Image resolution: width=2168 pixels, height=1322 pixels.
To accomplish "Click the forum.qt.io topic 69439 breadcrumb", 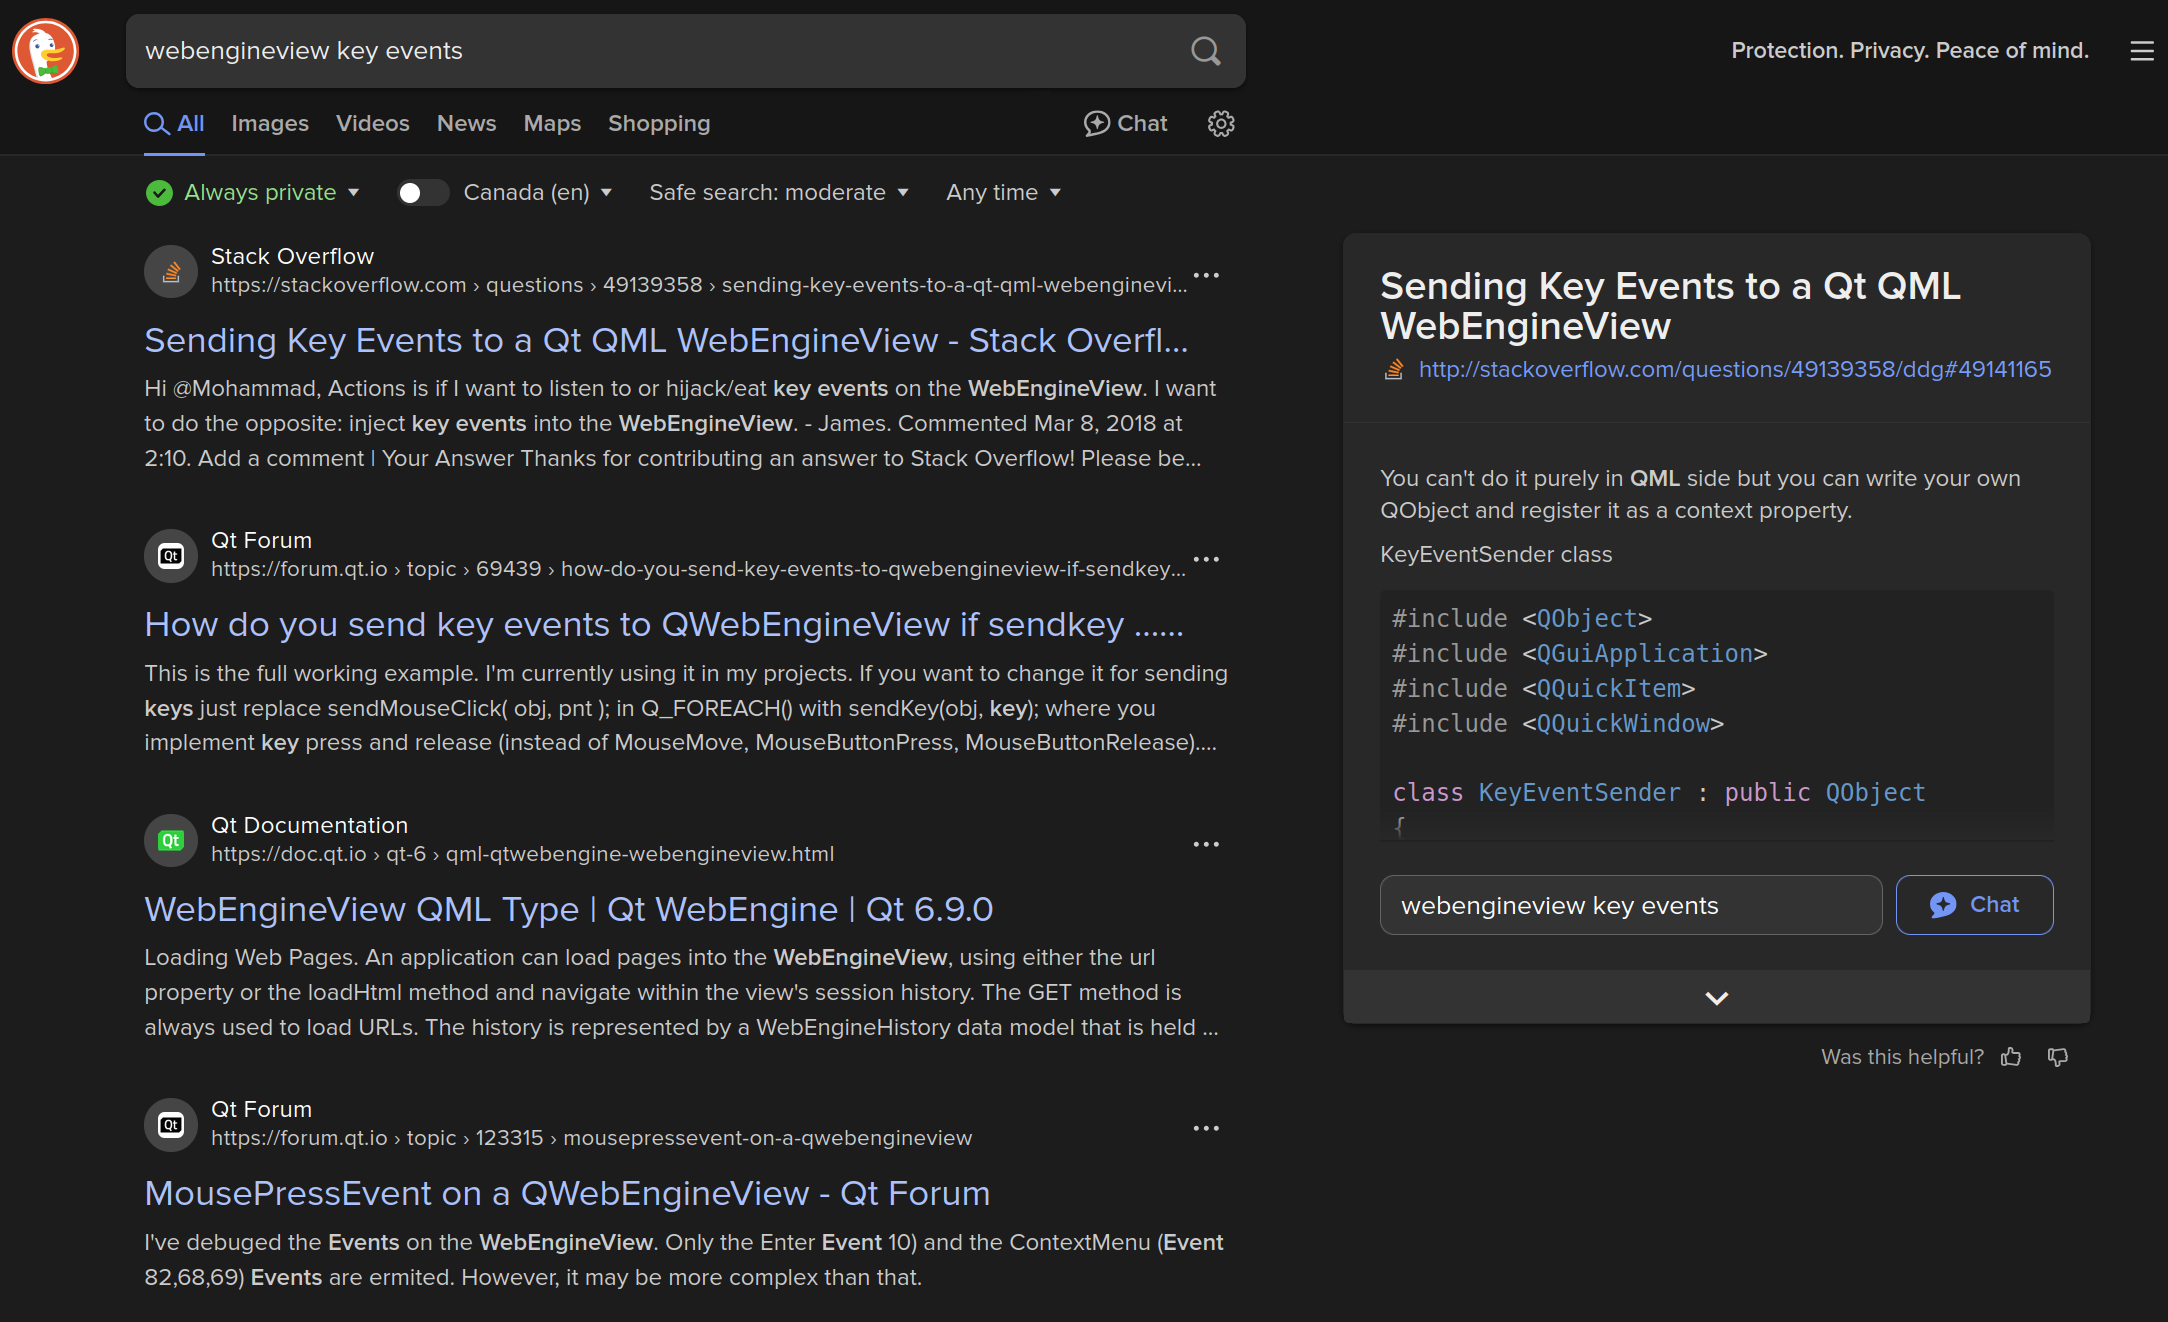I will click(x=698, y=569).
